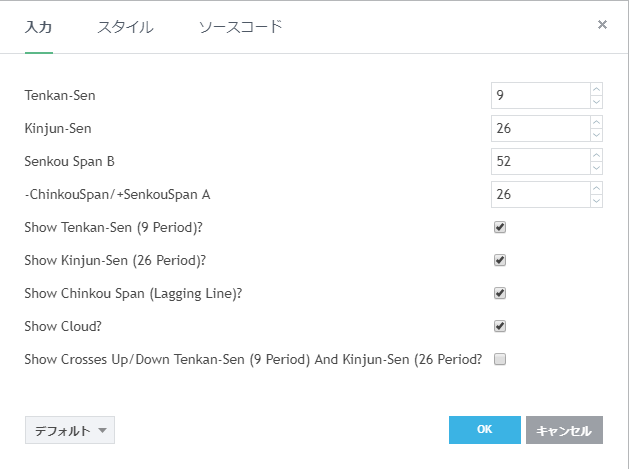This screenshot has height=469, width=629.
Task: Disable Show Chinkou Span lagging line
Action: (x=500, y=293)
